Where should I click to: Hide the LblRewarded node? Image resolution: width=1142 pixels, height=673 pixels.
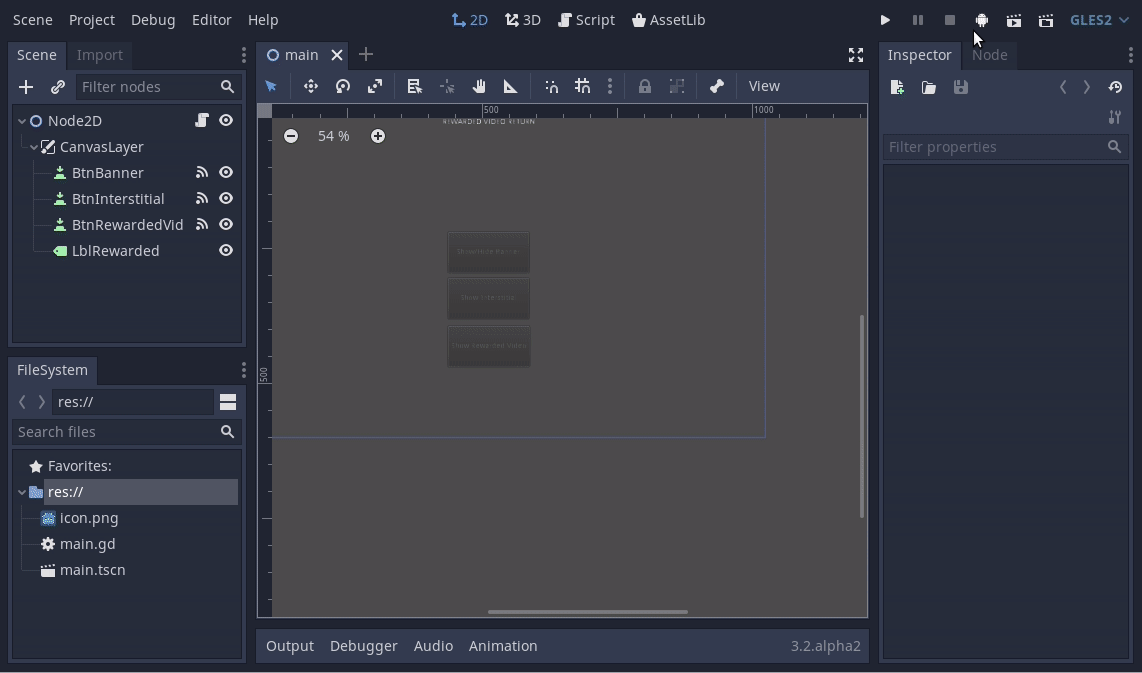click(x=226, y=251)
